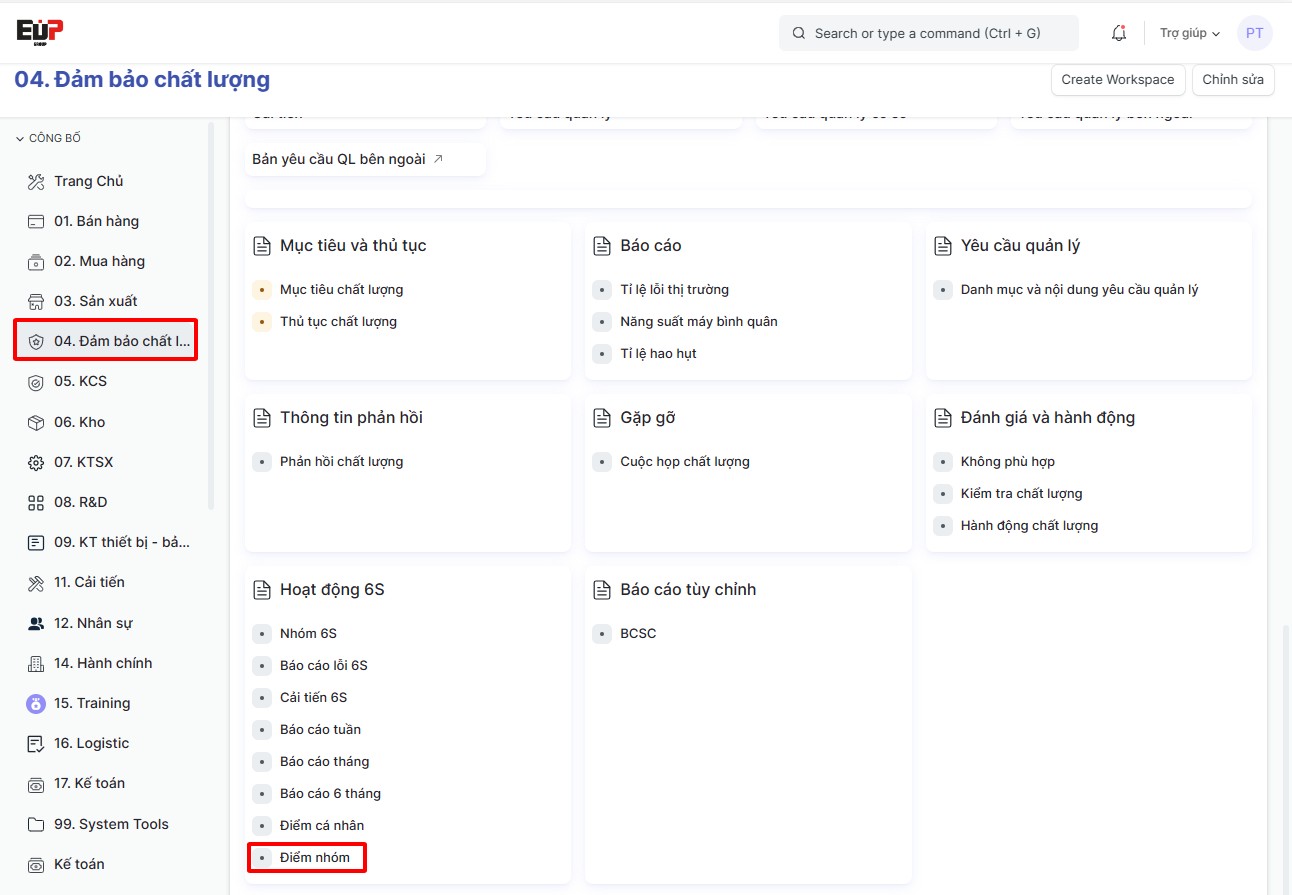Open the Mục tiêu chất lượng link
The height and width of the screenshot is (895, 1292).
click(x=341, y=289)
